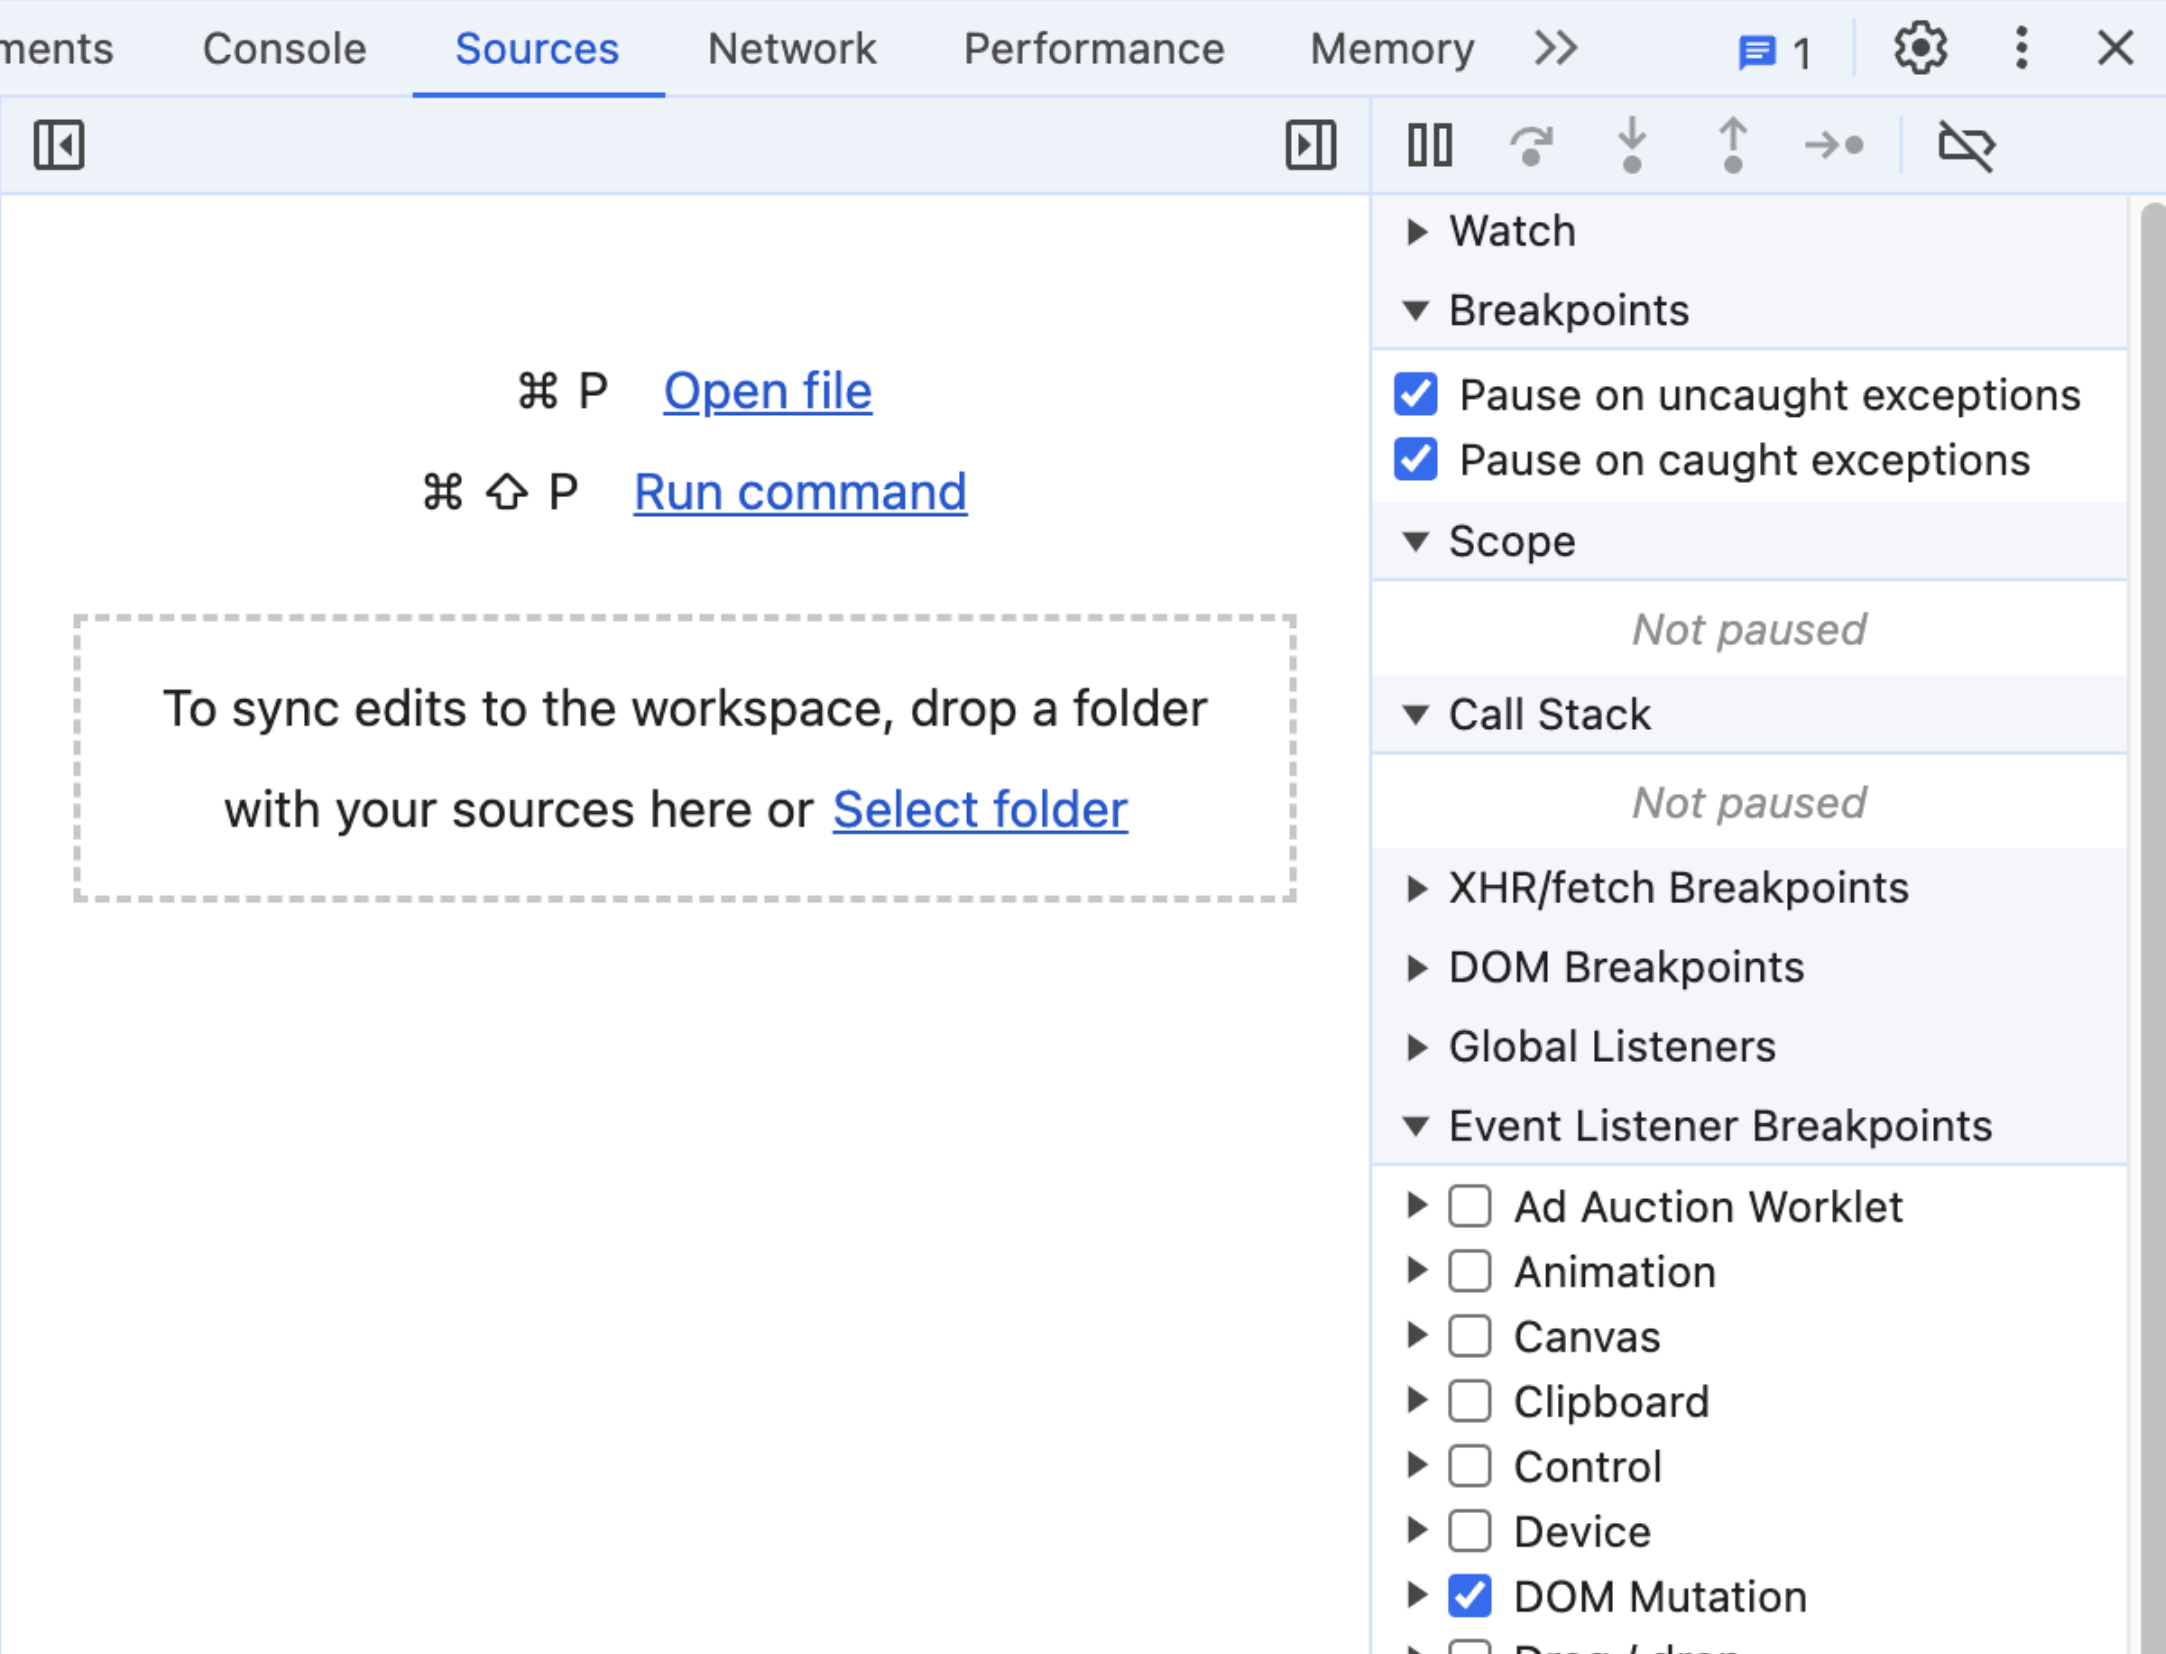Image resolution: width=2166 pixels, height=1654 pixels.
Task: Switch to the Elements tab
Action: (57, 48)
